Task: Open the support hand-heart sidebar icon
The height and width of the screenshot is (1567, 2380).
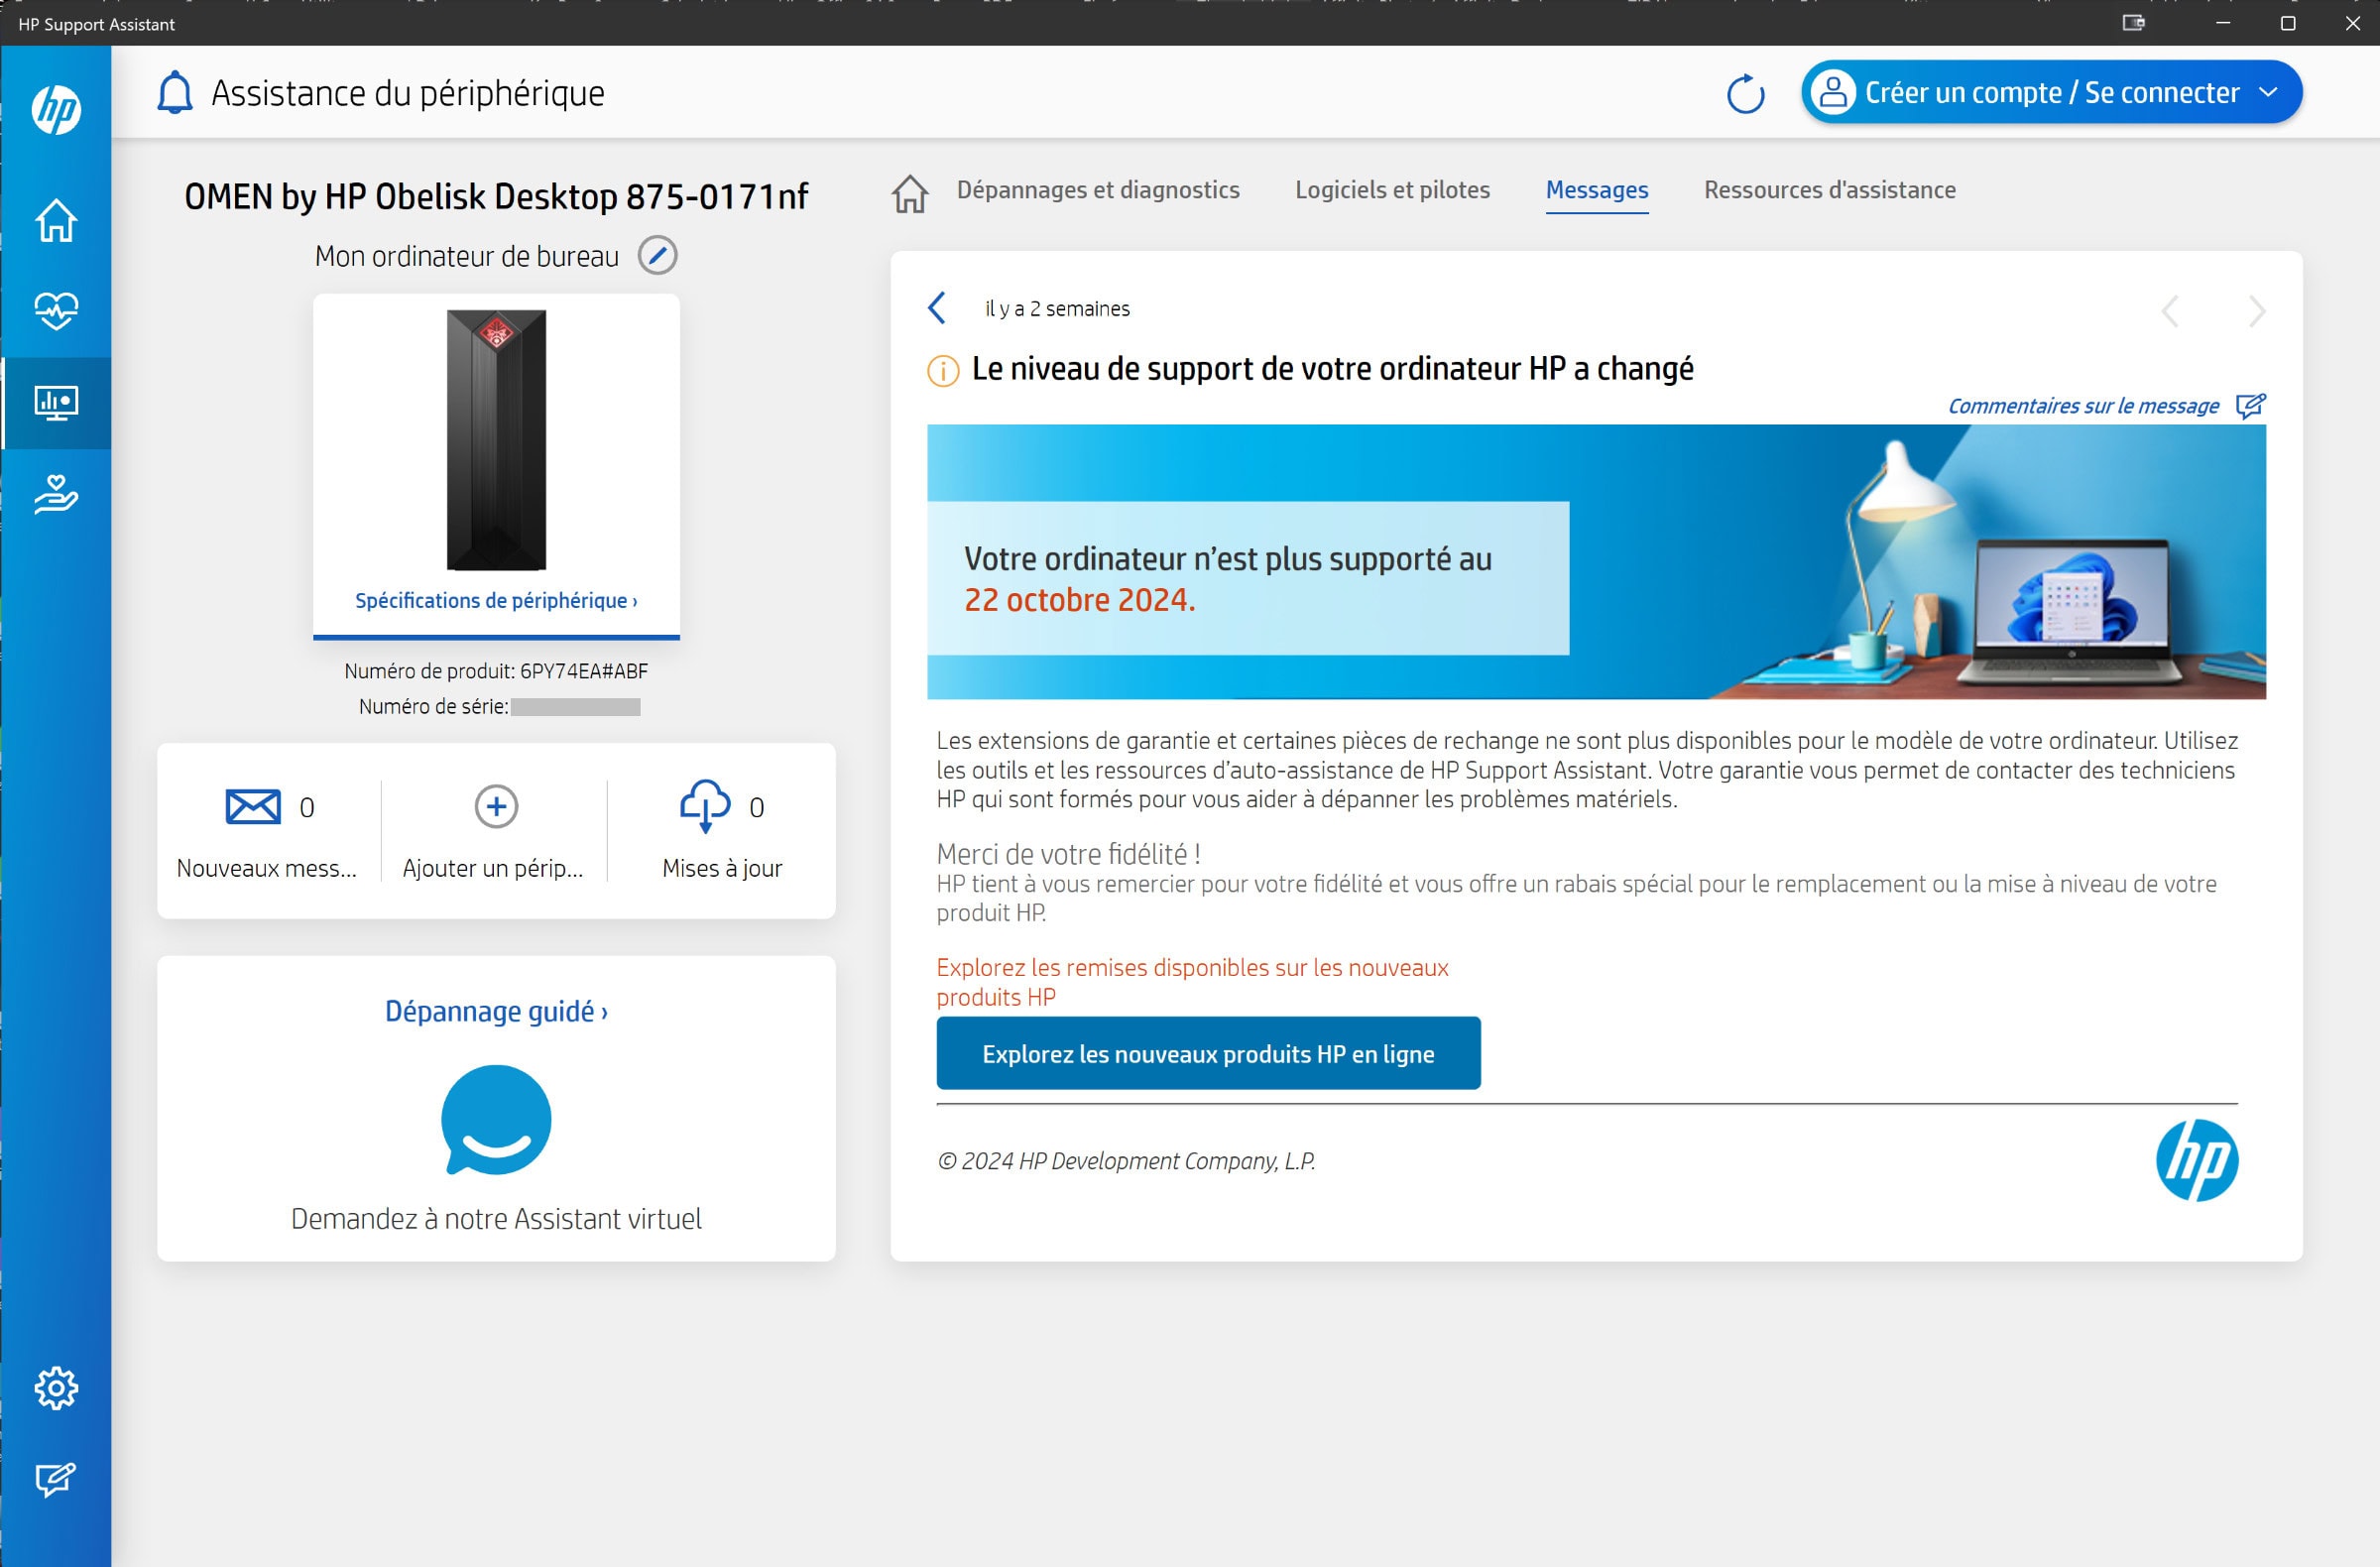Action: pos(56,494)
